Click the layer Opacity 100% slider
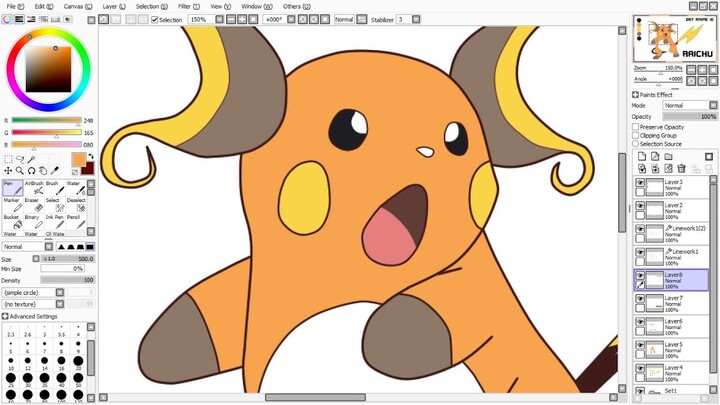Viewport: 720px width, 405px height. [x=690, y=117]
